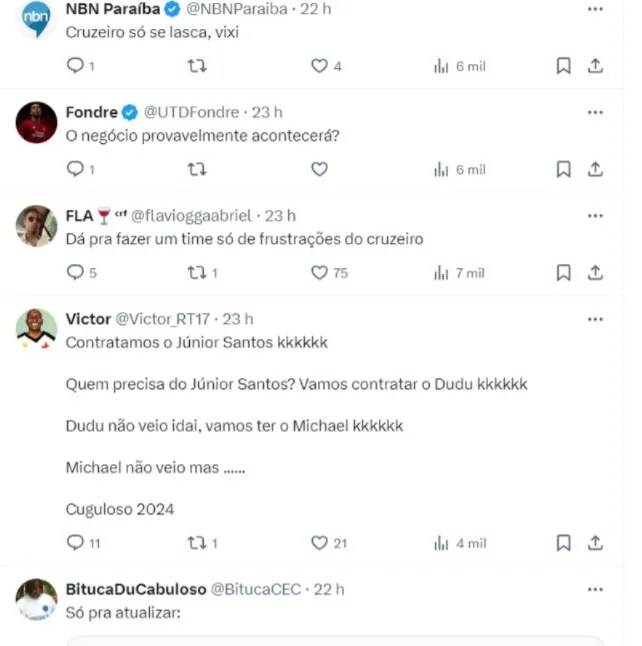The height and width of the screenshot is (646, 642).
Task: Bookmark Fondre's tweet
Action: point(563,169)
